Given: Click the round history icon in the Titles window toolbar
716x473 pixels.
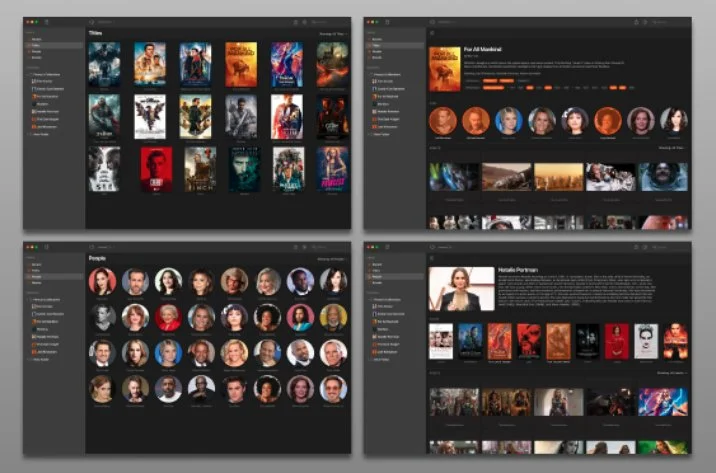Looking at the screenshot, I should click(x=92, y=22).
